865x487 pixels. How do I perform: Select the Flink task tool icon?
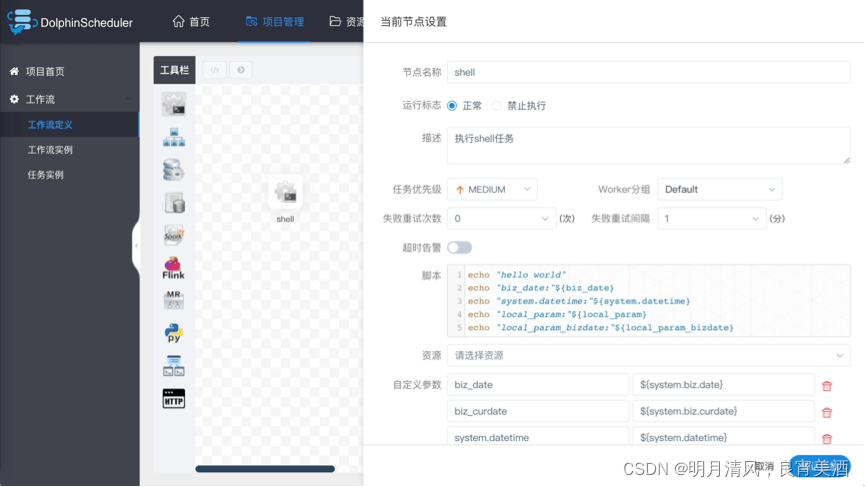click(x=174, y=268)
